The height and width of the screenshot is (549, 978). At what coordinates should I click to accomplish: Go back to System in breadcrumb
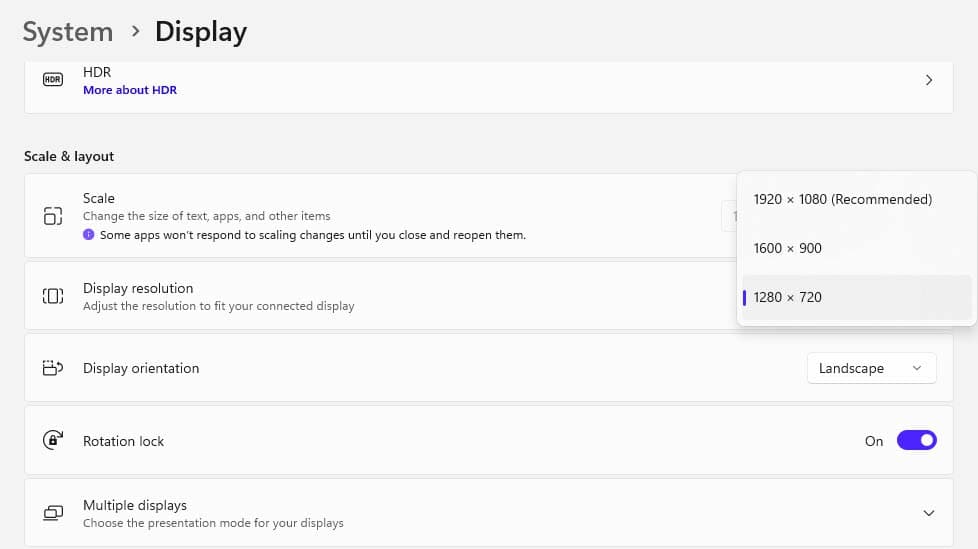coord(67,32)
